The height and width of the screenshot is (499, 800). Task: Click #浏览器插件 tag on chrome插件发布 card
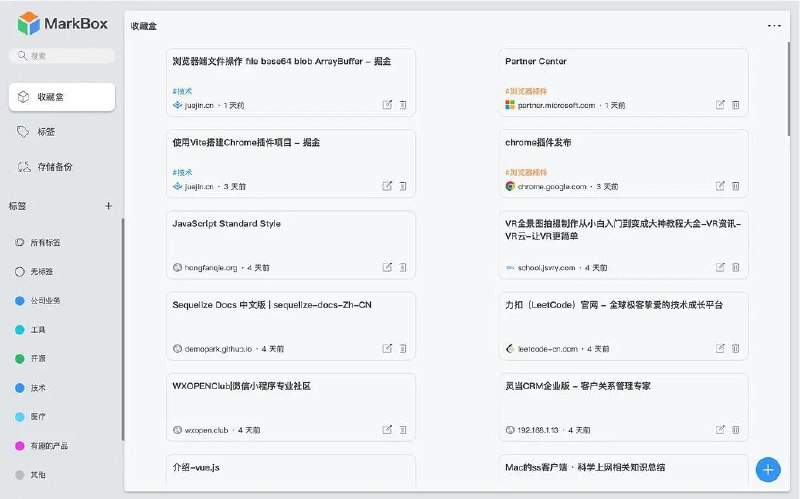(526, 172)
